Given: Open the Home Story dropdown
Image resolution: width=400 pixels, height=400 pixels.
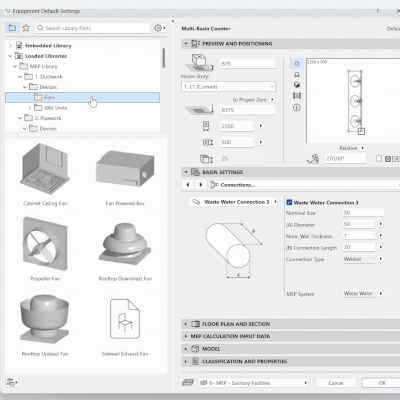Looking at the screenshot, I should point(228,87).
